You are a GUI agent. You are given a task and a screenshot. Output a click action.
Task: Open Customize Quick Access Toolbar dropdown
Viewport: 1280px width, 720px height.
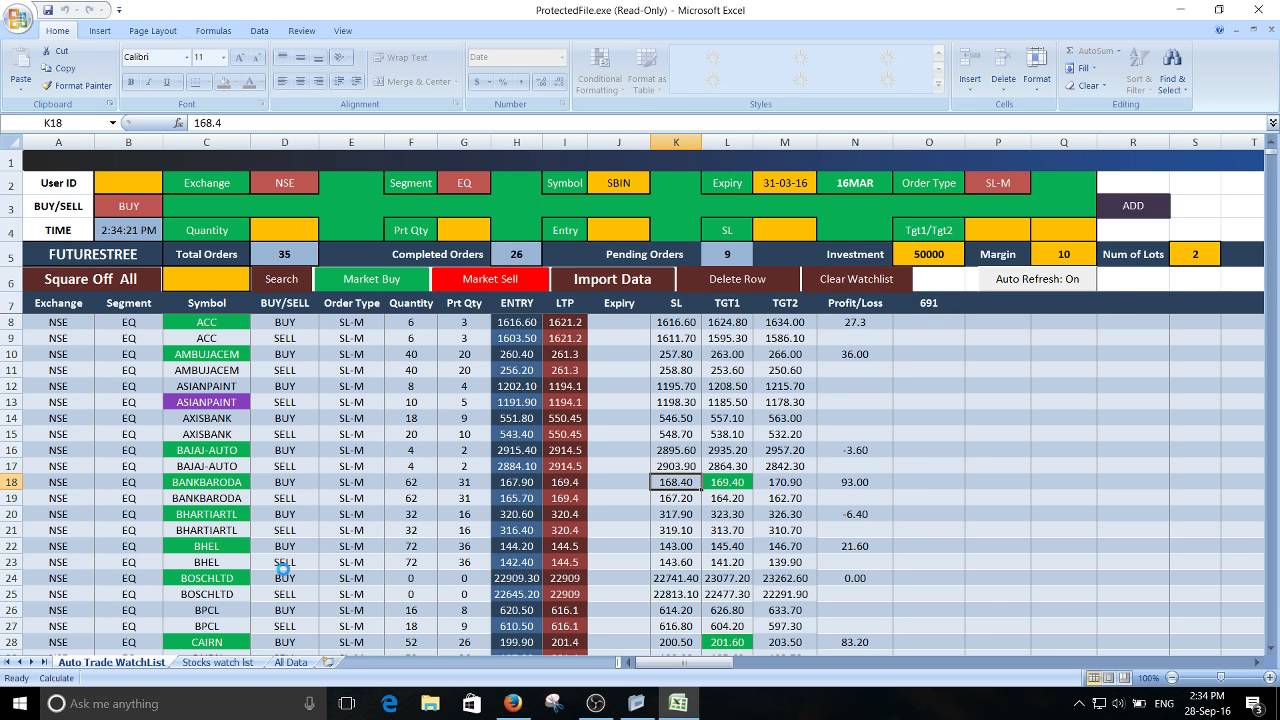[x=119, y=10]
